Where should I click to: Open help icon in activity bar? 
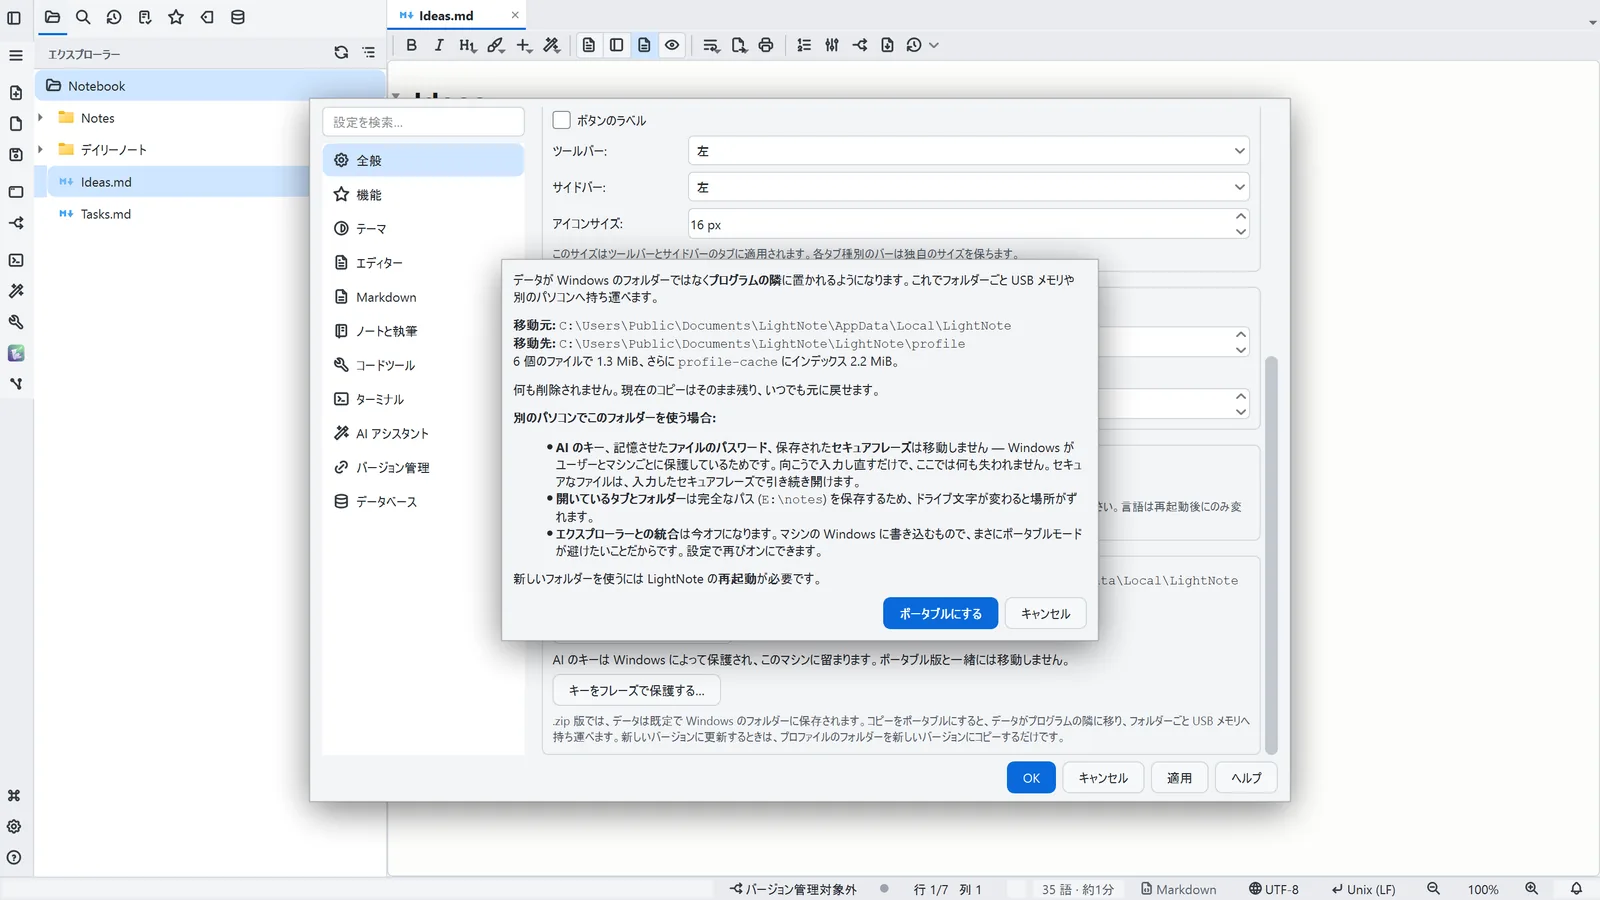(x=14, y=858)
